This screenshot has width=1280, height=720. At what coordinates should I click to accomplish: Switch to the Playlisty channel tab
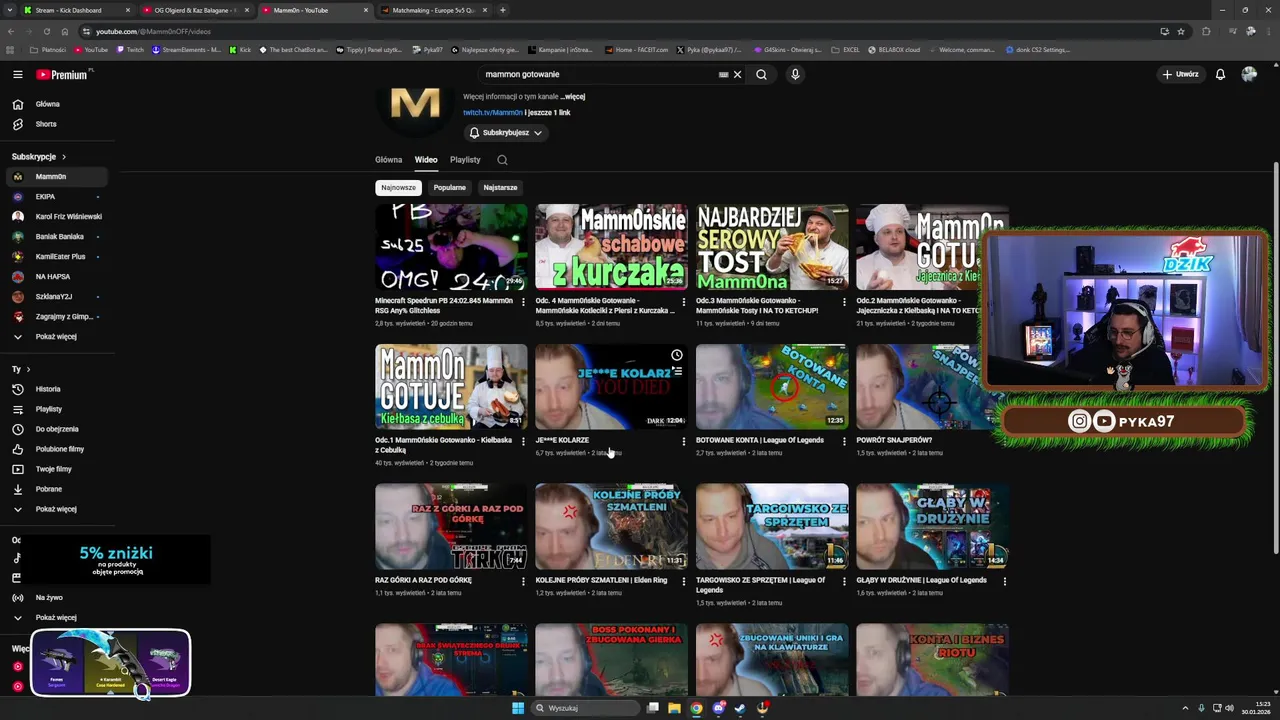[465, 160]
